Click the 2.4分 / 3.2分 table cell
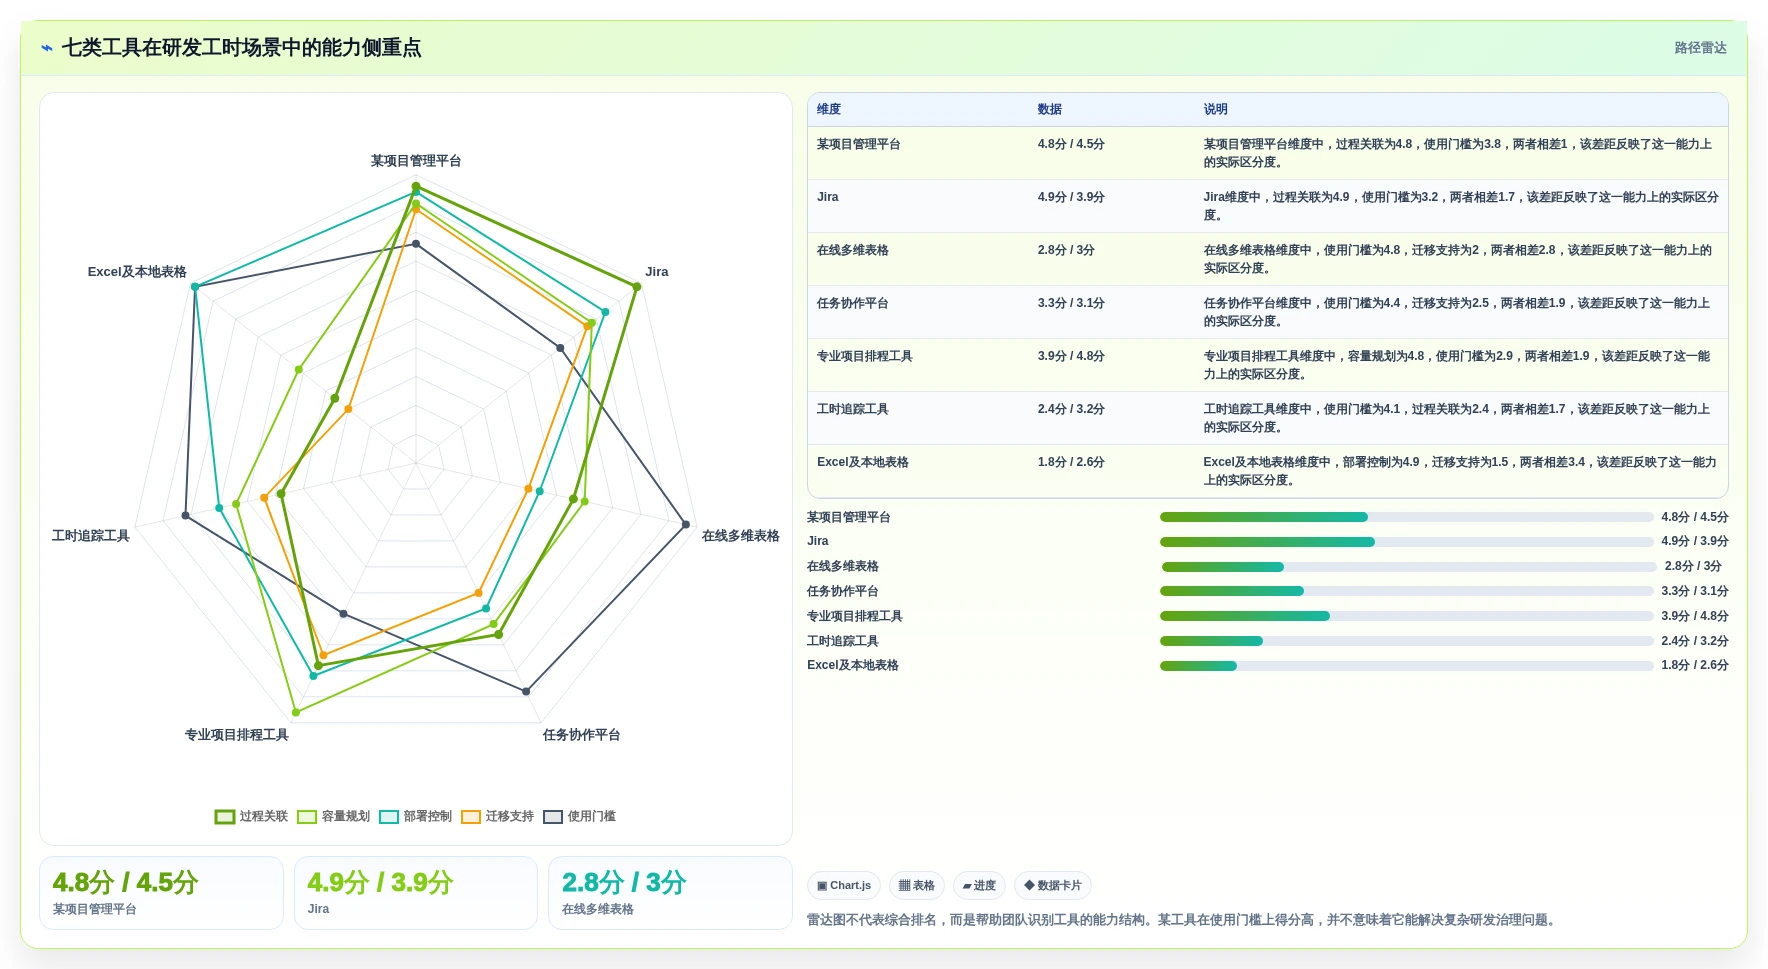Viewport: 1768px width, 969px height. pos(1070,409)
